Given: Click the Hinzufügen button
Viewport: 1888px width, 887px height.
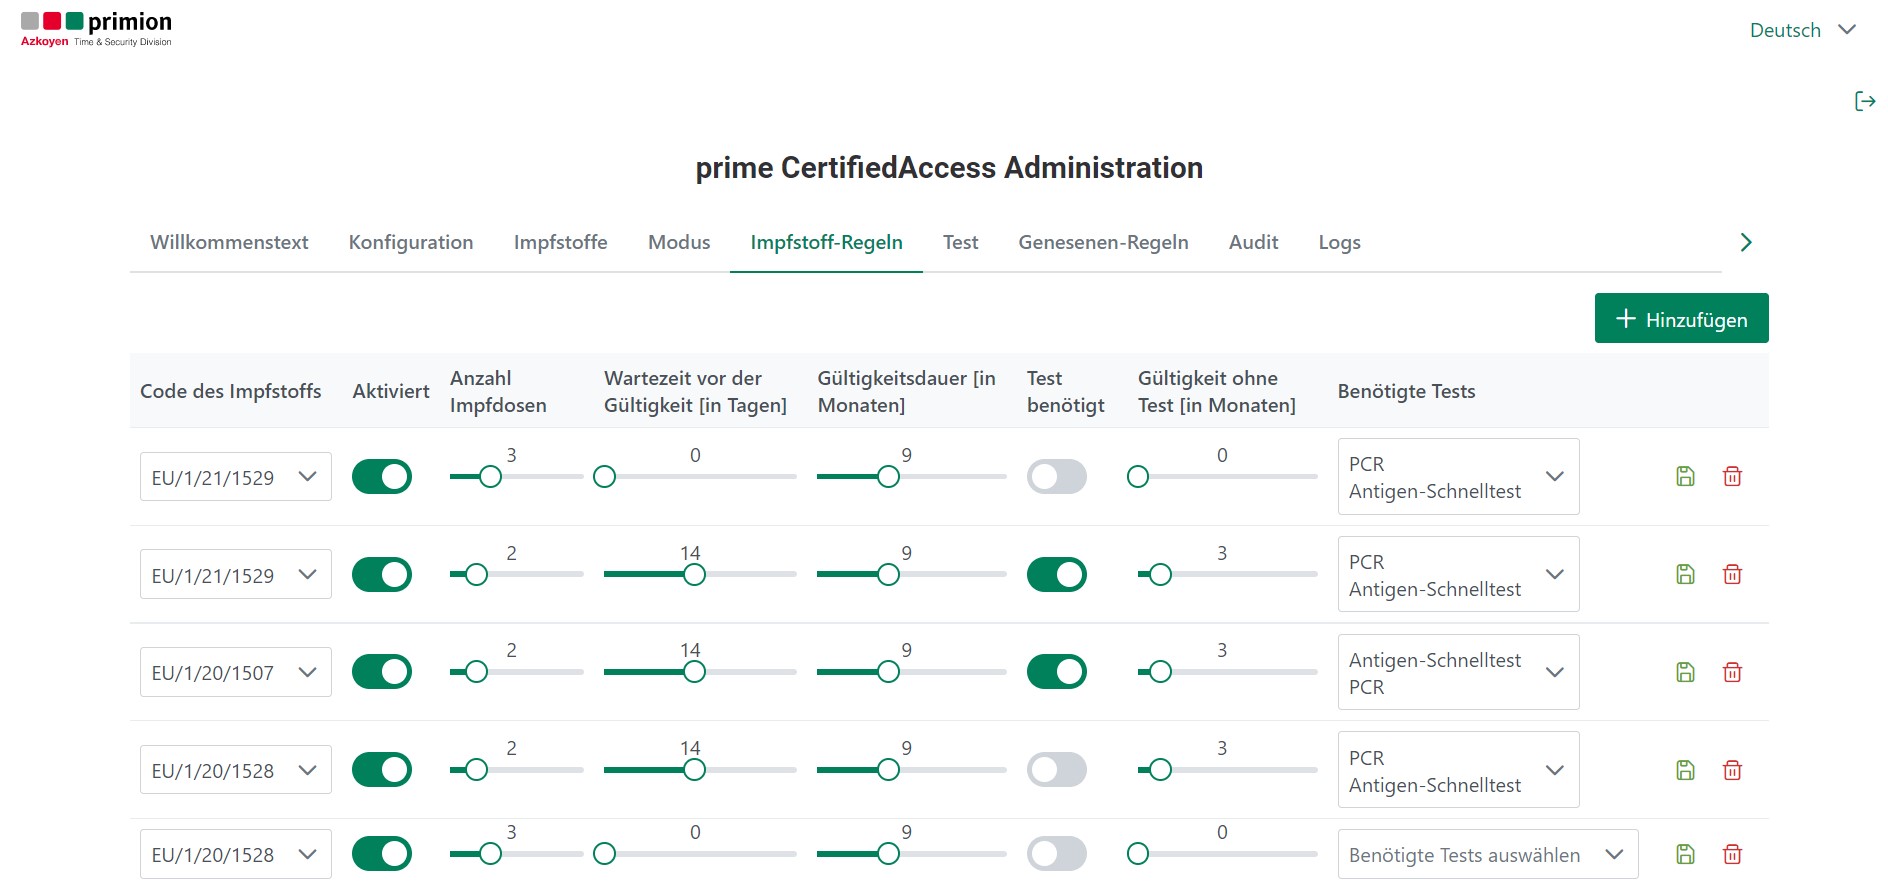Looking at the screenshot, I should pyautogui.click(x=1681, y=319).
